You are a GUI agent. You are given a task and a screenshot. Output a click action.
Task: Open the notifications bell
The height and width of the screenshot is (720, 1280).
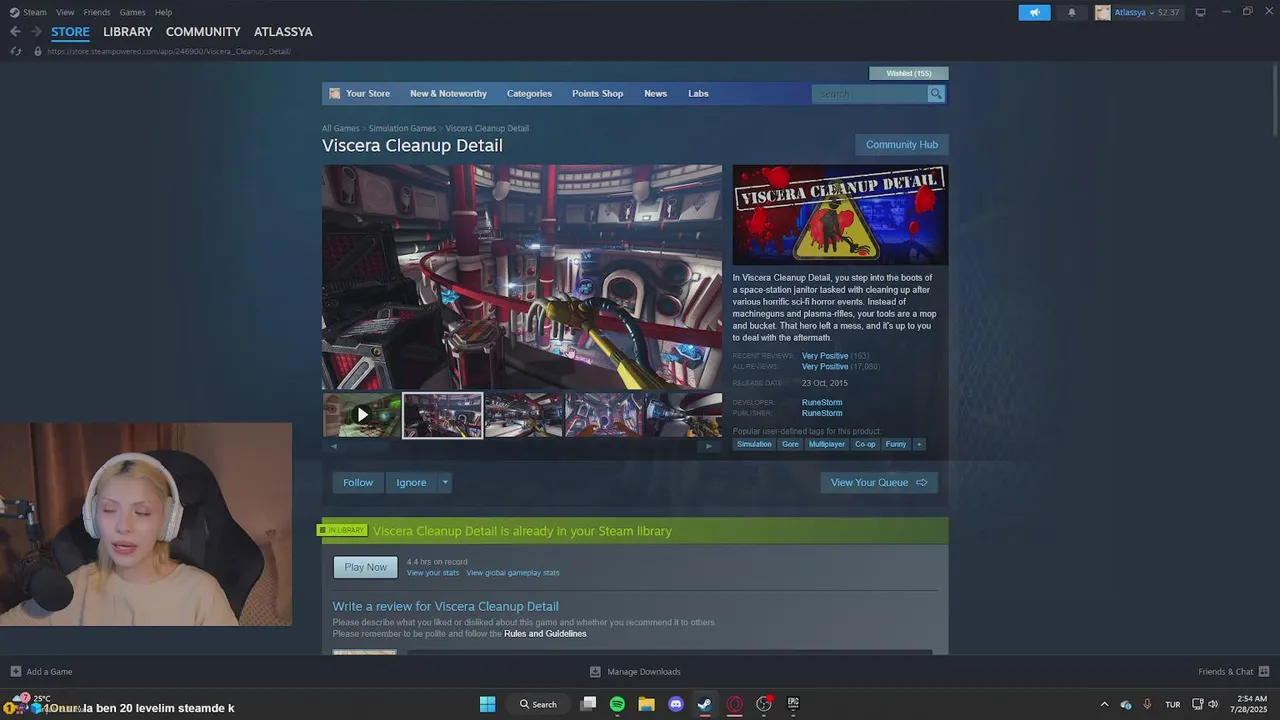(x=1072, y=12)
